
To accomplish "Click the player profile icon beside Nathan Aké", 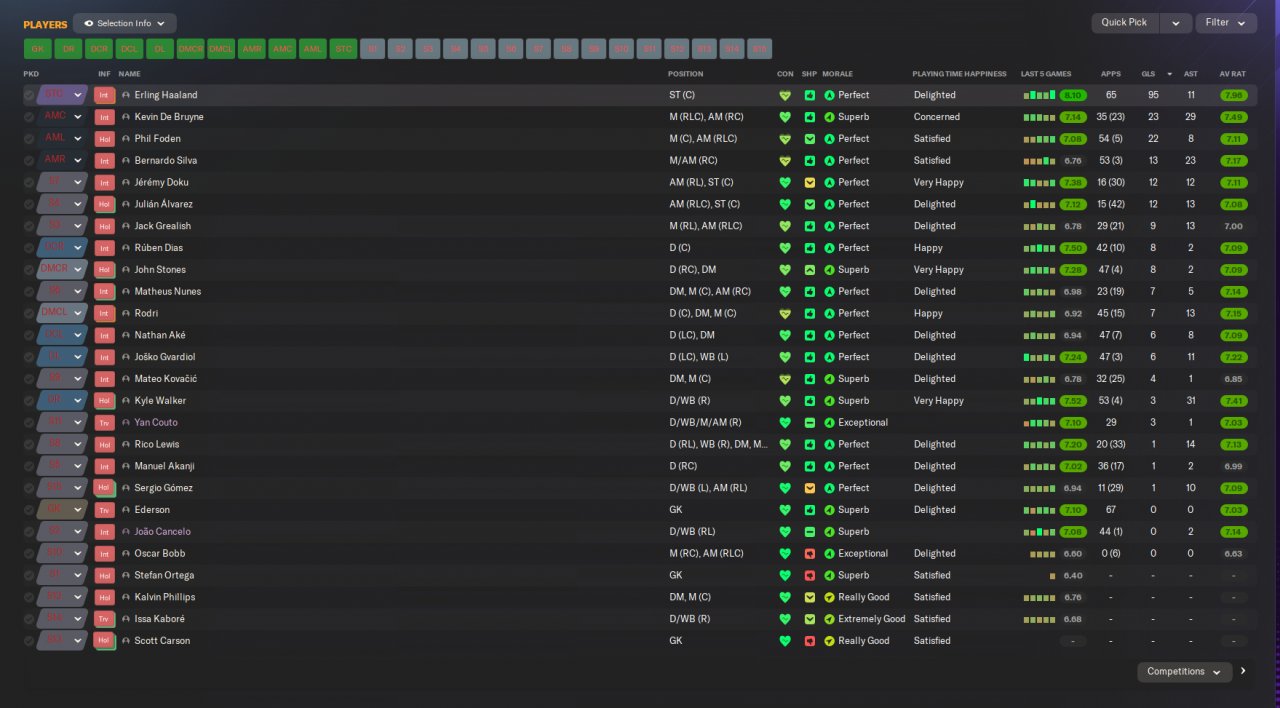I will point(126,335).
